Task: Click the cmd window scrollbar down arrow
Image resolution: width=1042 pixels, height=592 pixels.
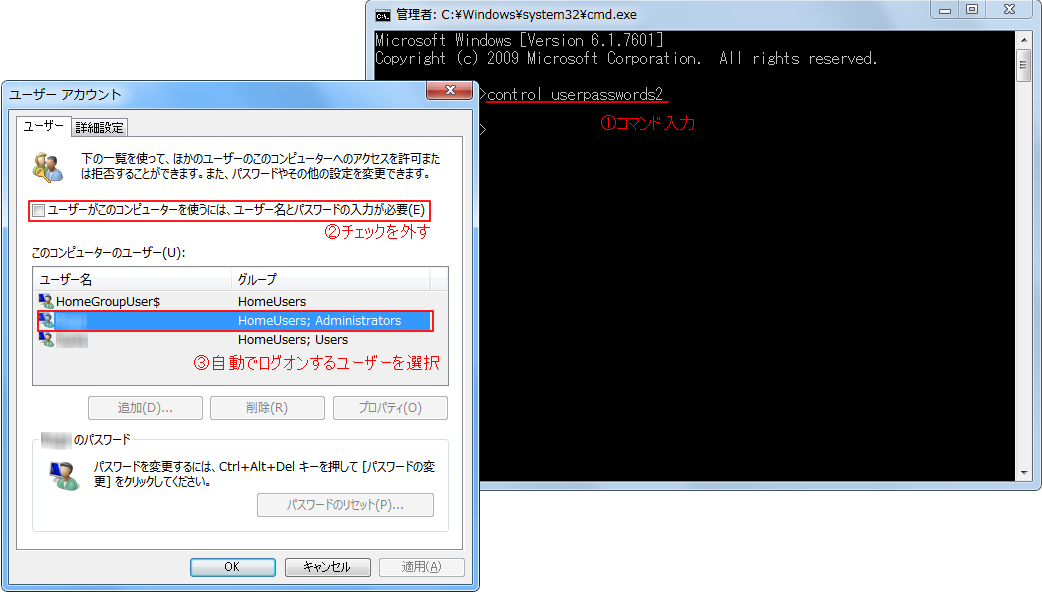Action: pyautogui.click(x=1023, y=472)
